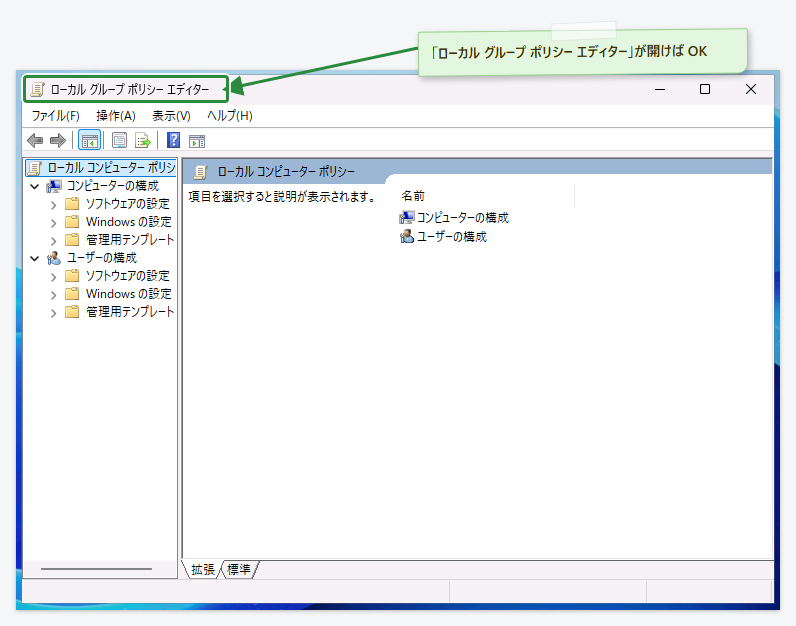Select ユーザーの構成 text in the right list
The image size is (796, 626).
tap(451, 237)
